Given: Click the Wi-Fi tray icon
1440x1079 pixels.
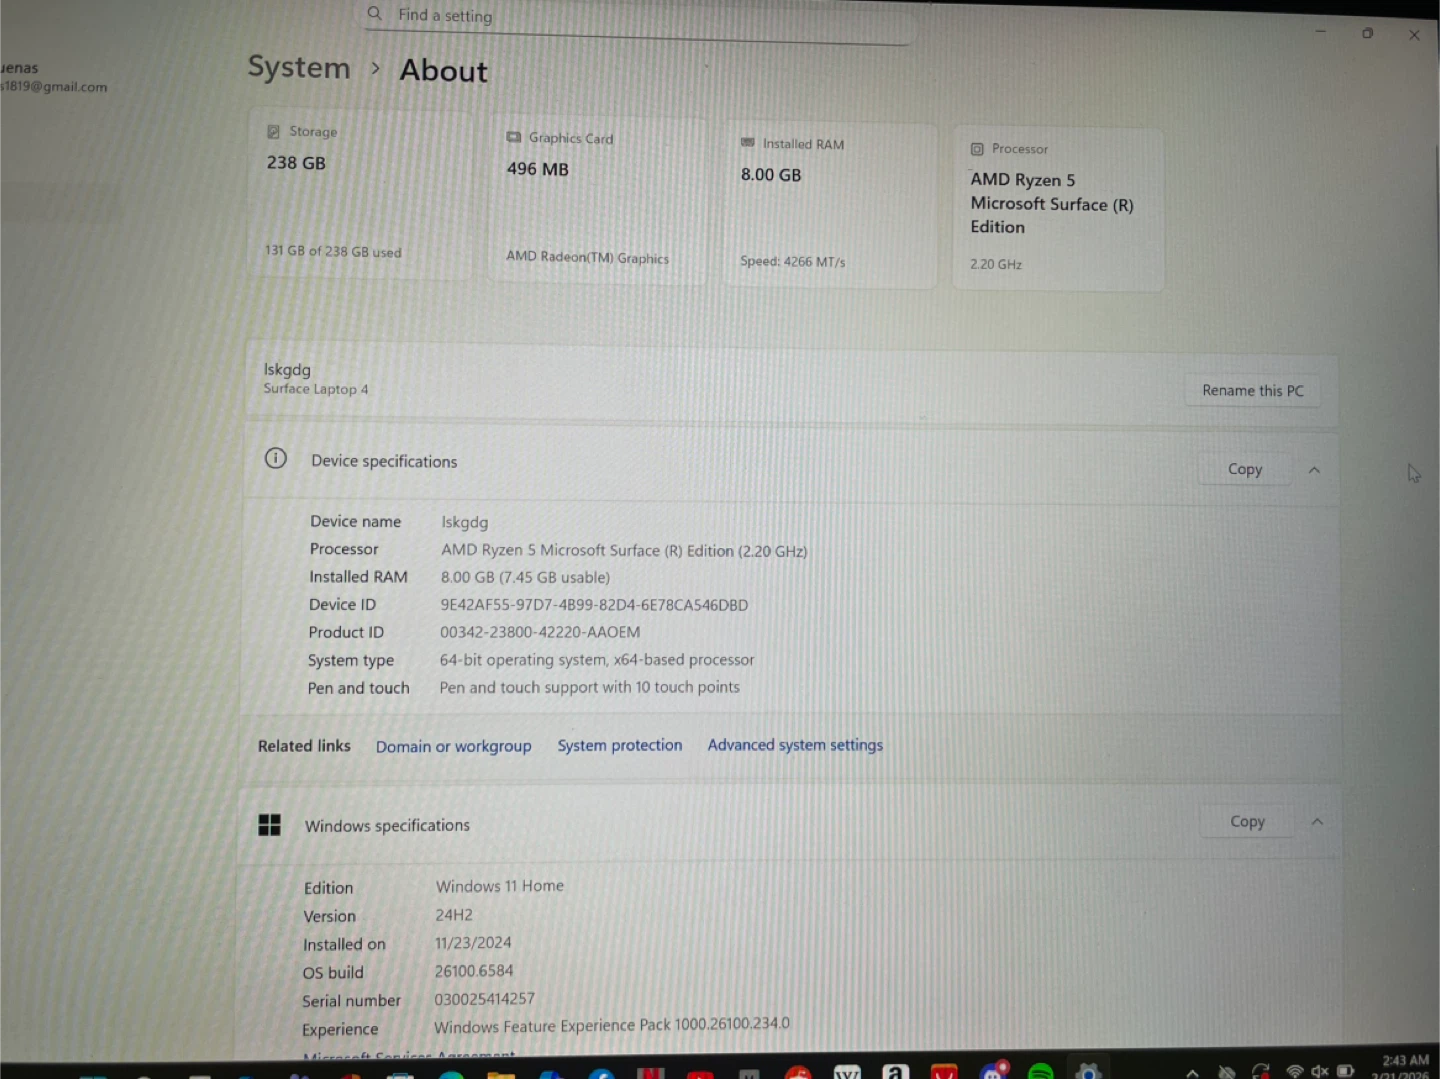Looking at the screenshot, I should coord(1295,1072).
